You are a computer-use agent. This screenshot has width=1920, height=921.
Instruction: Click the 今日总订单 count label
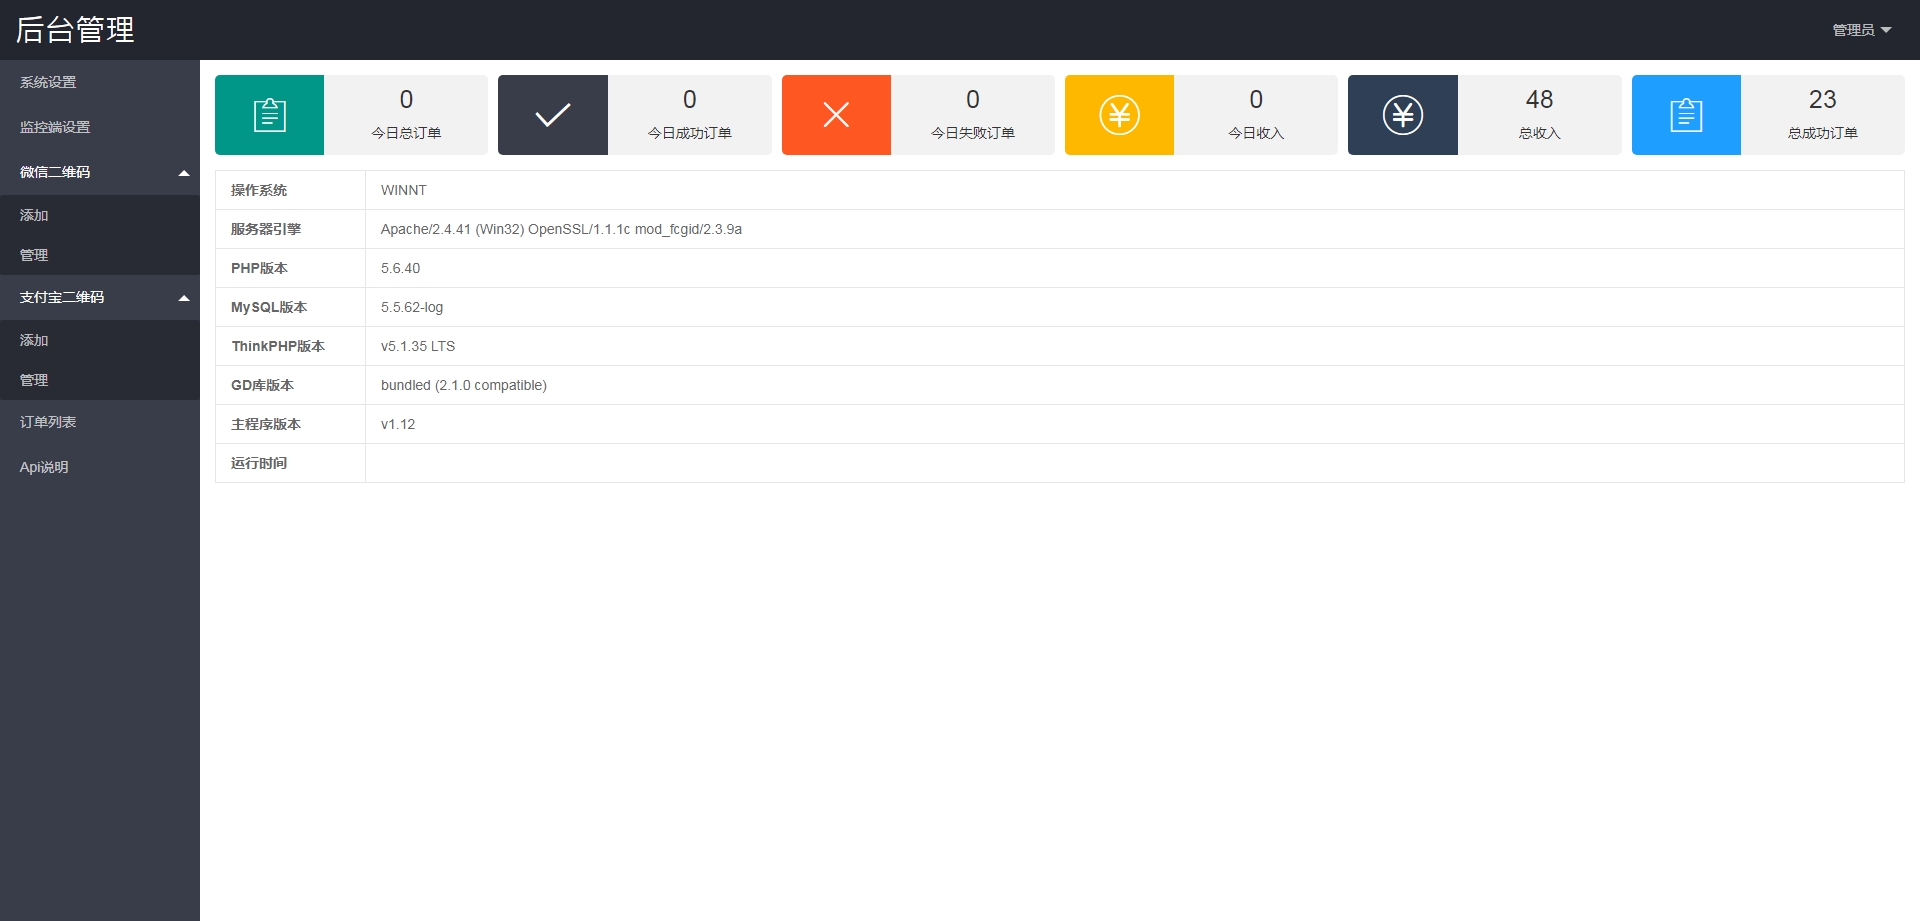(x=406, y=133)
